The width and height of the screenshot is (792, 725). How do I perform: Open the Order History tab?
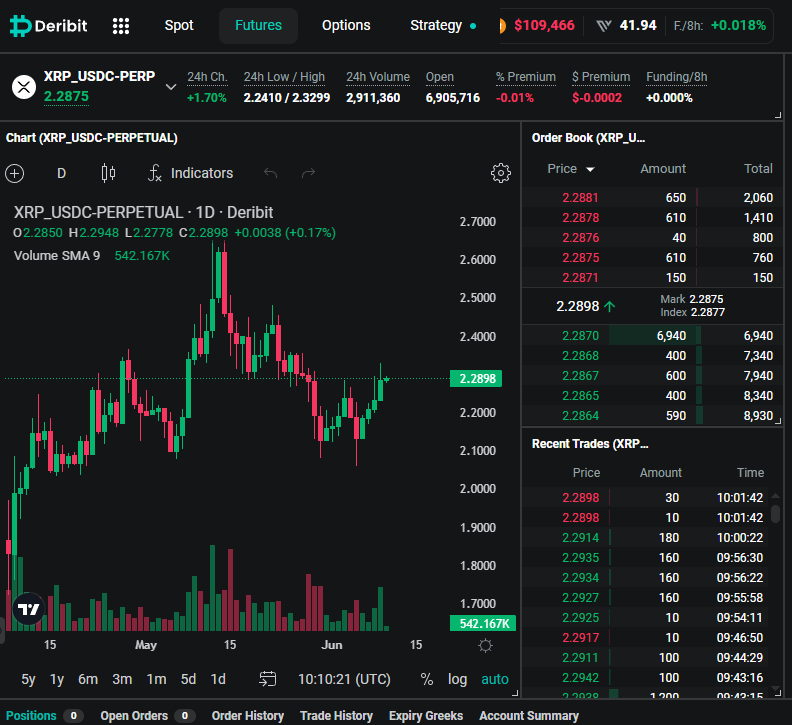(x=248, y=715)
